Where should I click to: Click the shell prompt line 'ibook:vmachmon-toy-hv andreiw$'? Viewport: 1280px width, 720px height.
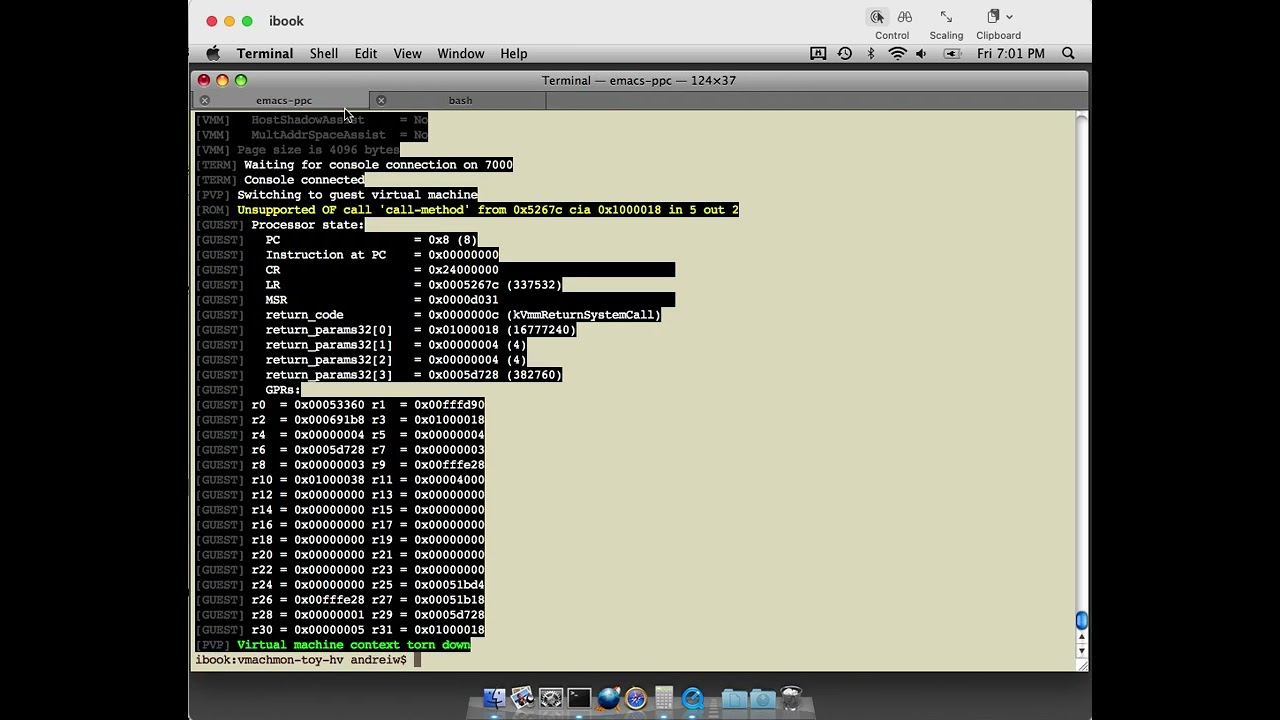point(301,660)
